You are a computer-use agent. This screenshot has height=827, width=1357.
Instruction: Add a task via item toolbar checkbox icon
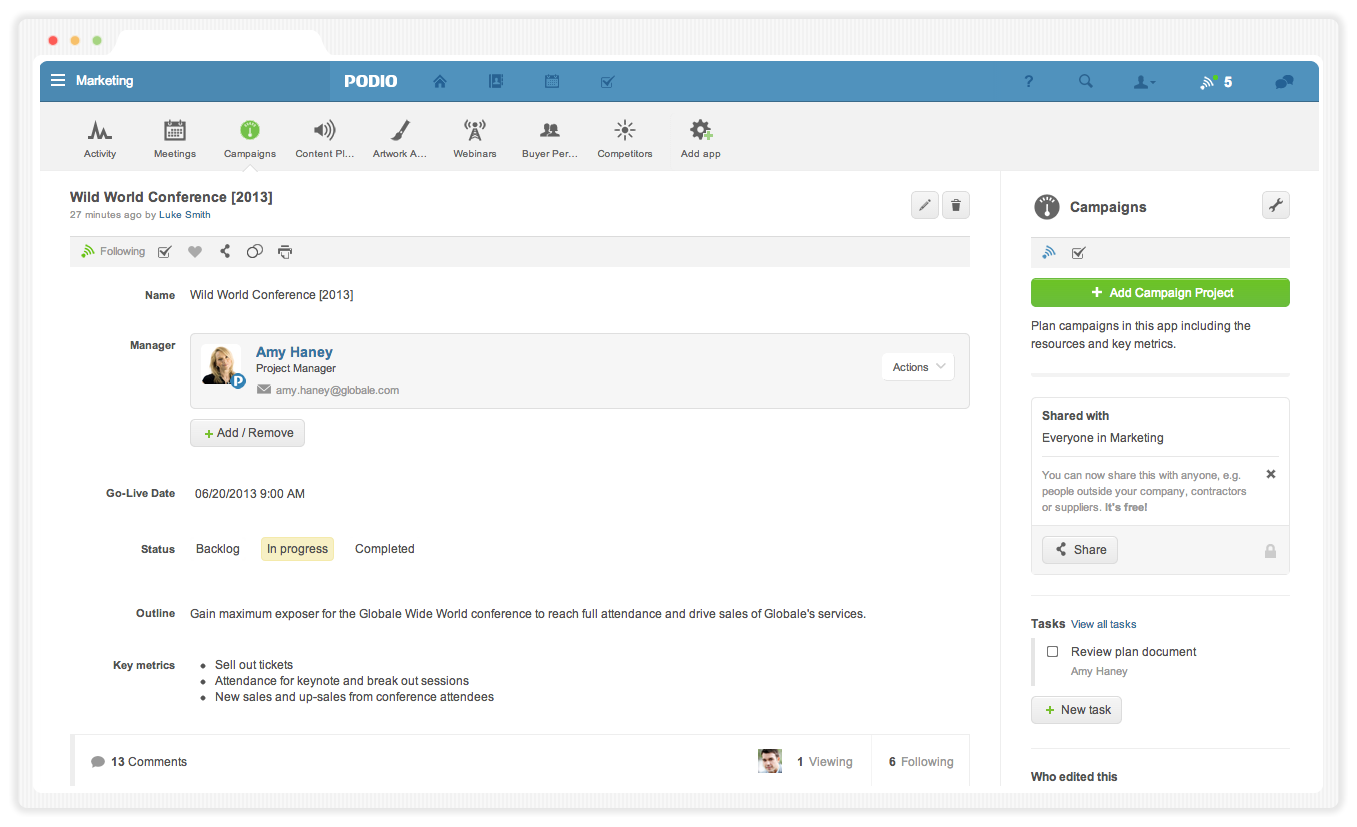pos(165,252)
